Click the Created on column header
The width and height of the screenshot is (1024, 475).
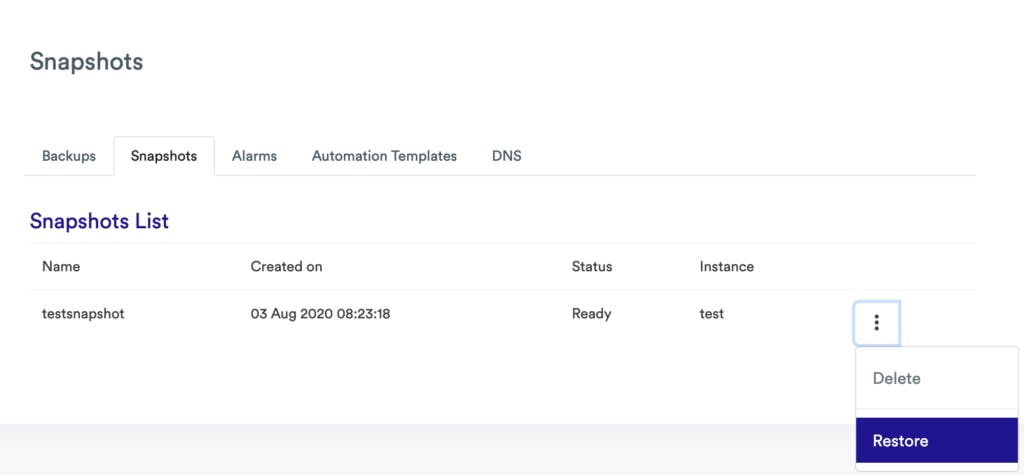286,267
